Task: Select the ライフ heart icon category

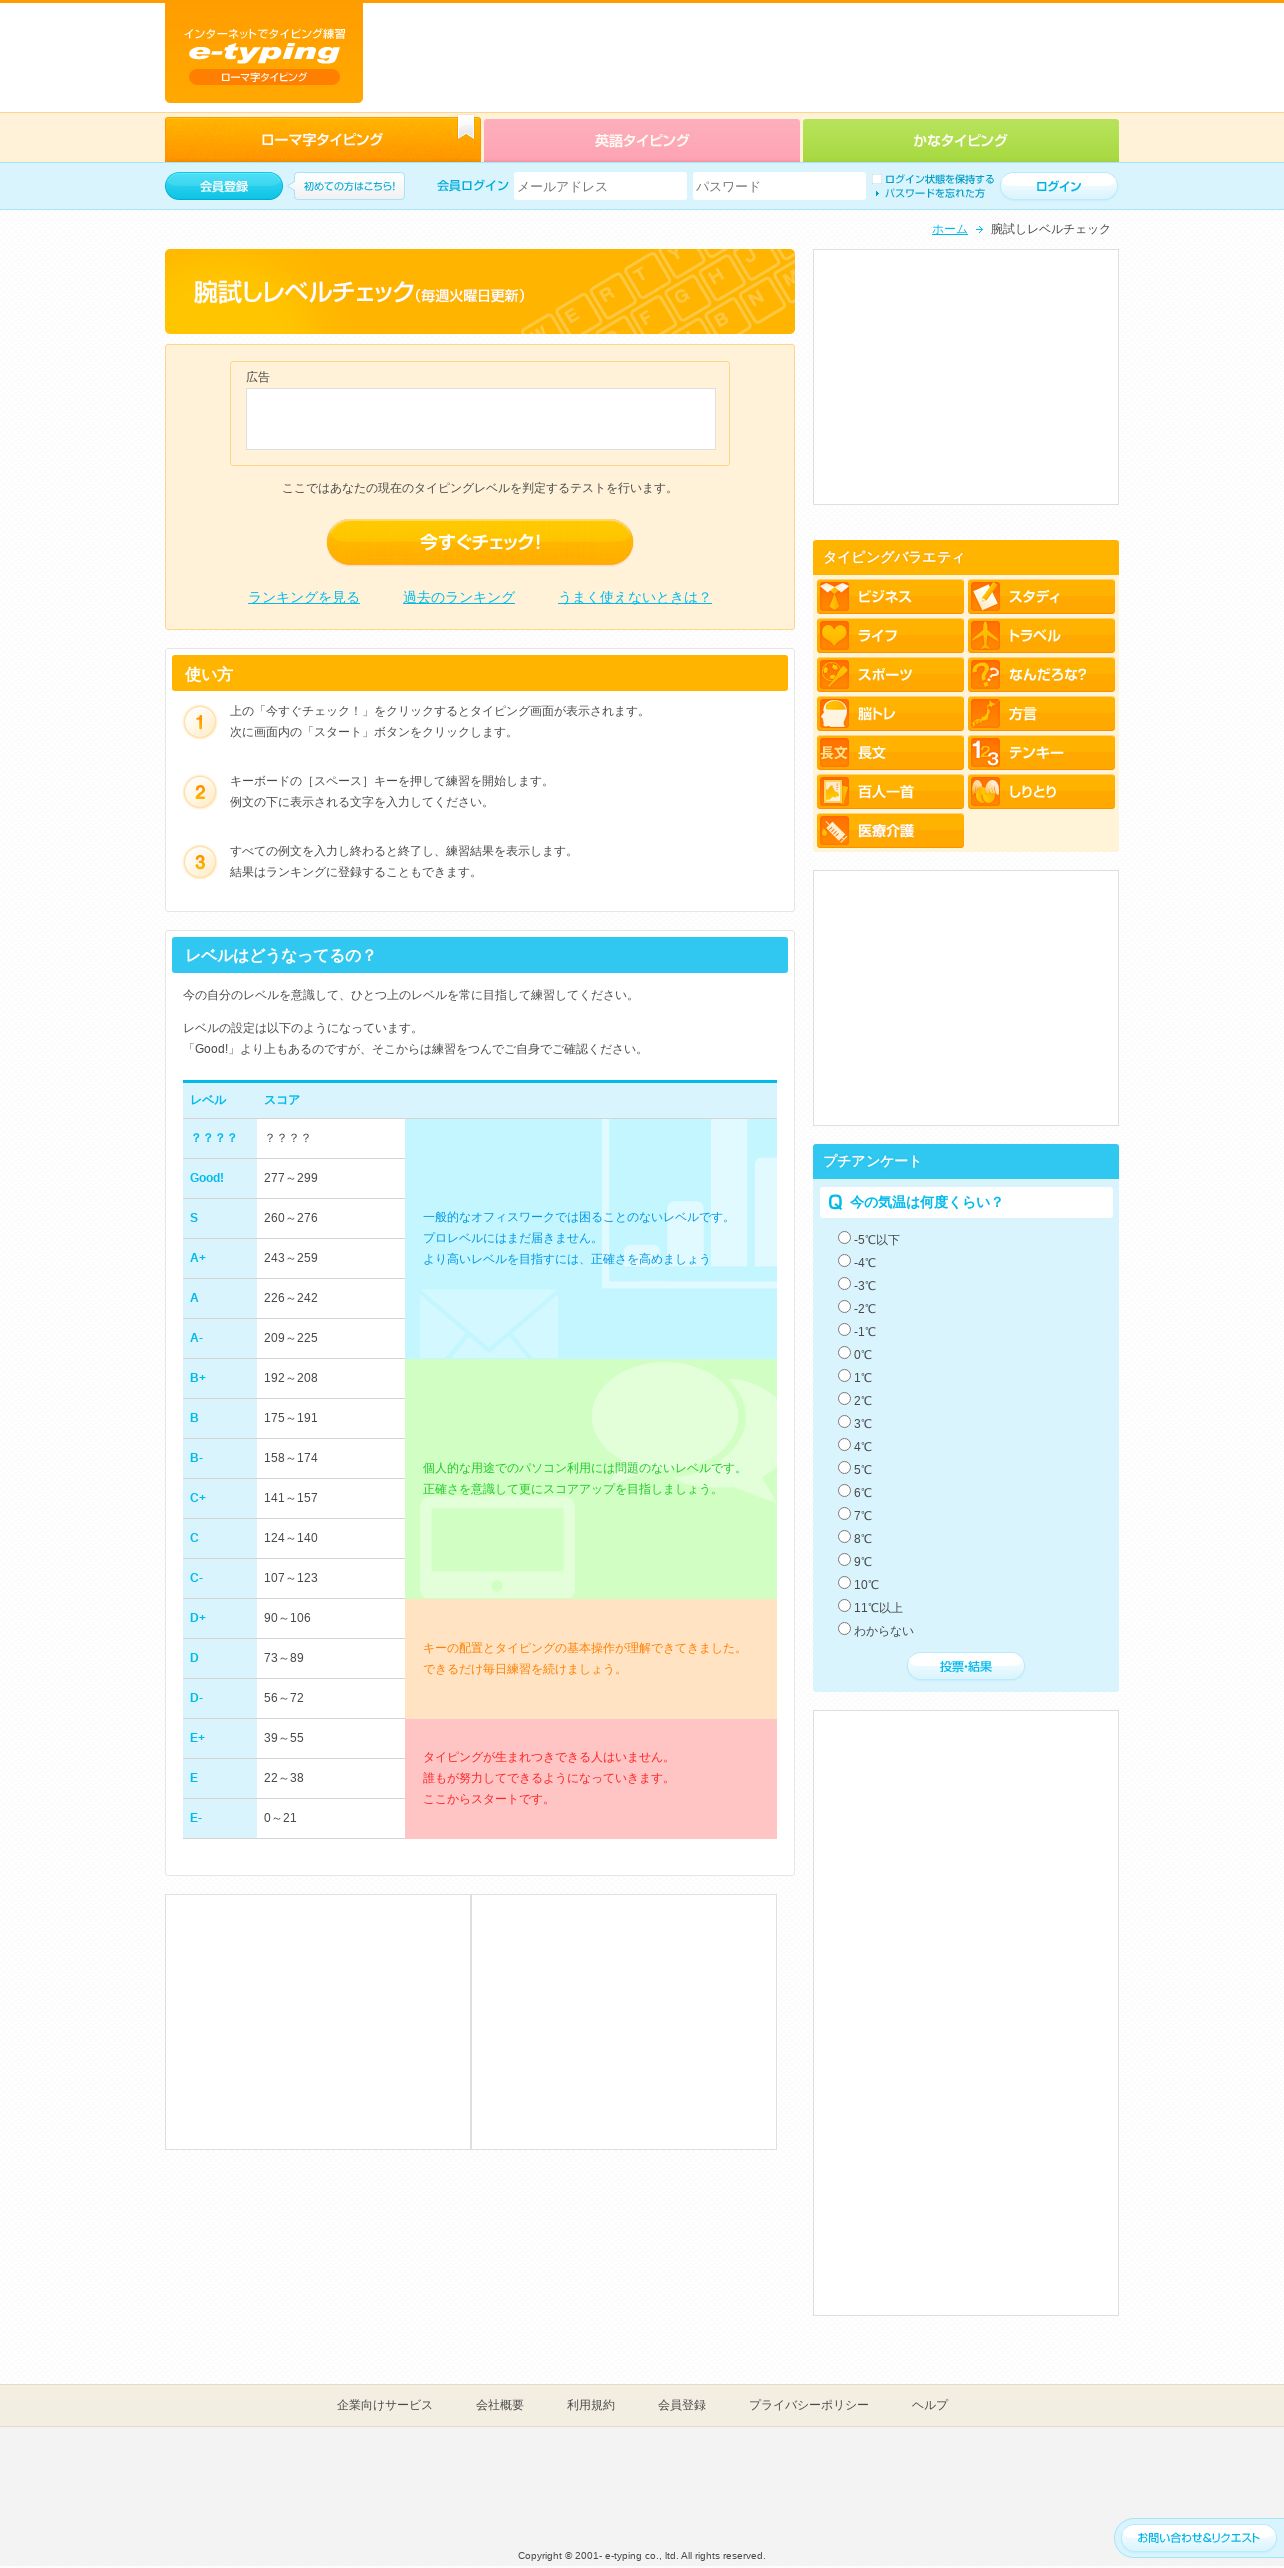Action: pos(890,635)
